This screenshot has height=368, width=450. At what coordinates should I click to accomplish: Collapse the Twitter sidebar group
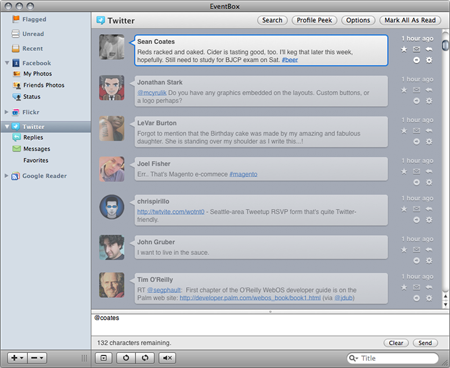click(x=7, y=127)
